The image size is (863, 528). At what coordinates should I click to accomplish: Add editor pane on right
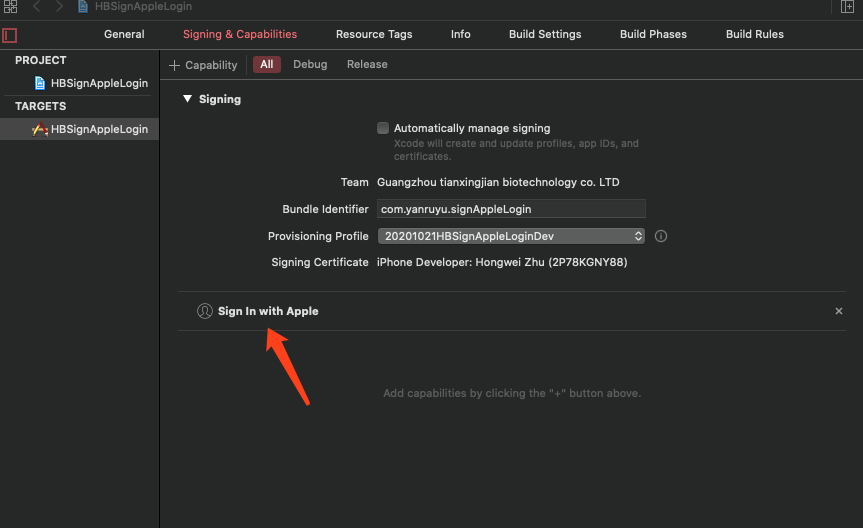[x=847, y=7]
